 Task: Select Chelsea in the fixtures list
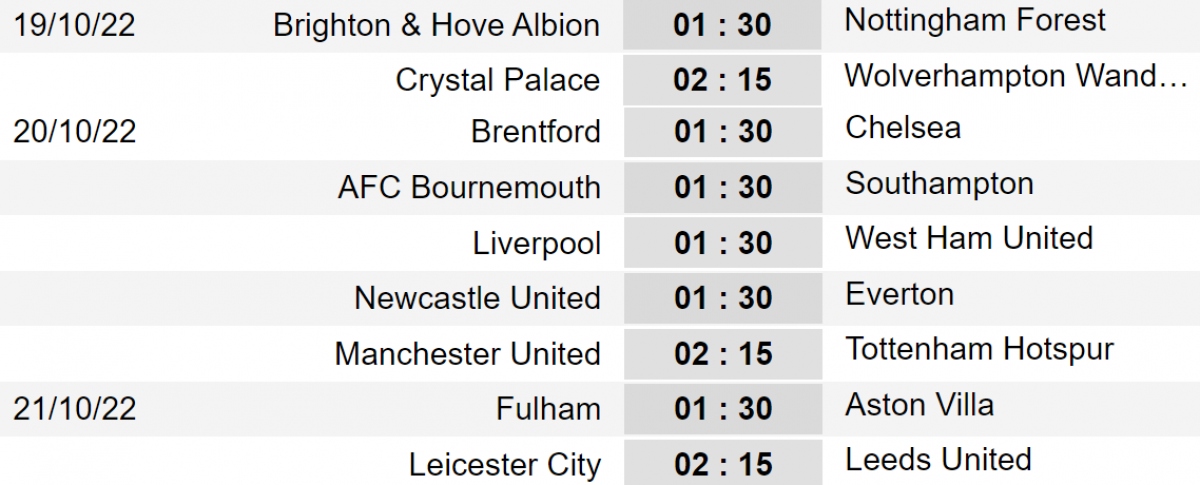pyautogui.click(x=903, y=127)
